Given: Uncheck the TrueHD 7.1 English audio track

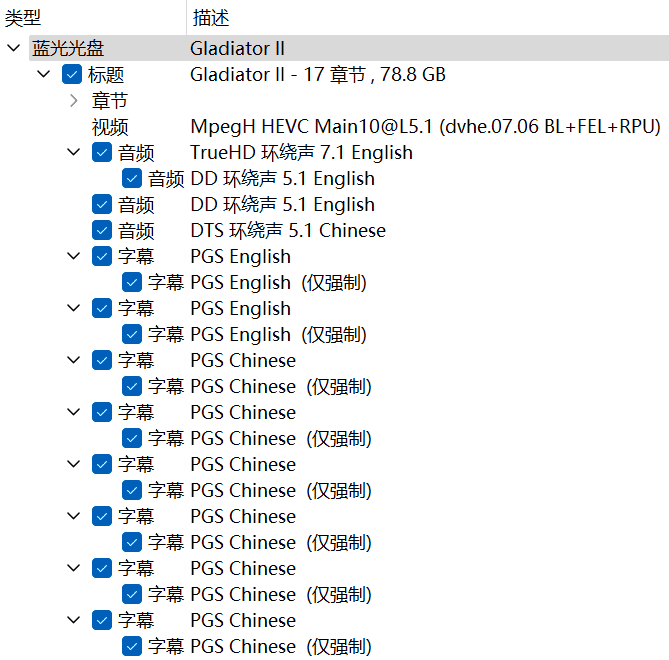Looking at the screenshot, I should point(102,153).
